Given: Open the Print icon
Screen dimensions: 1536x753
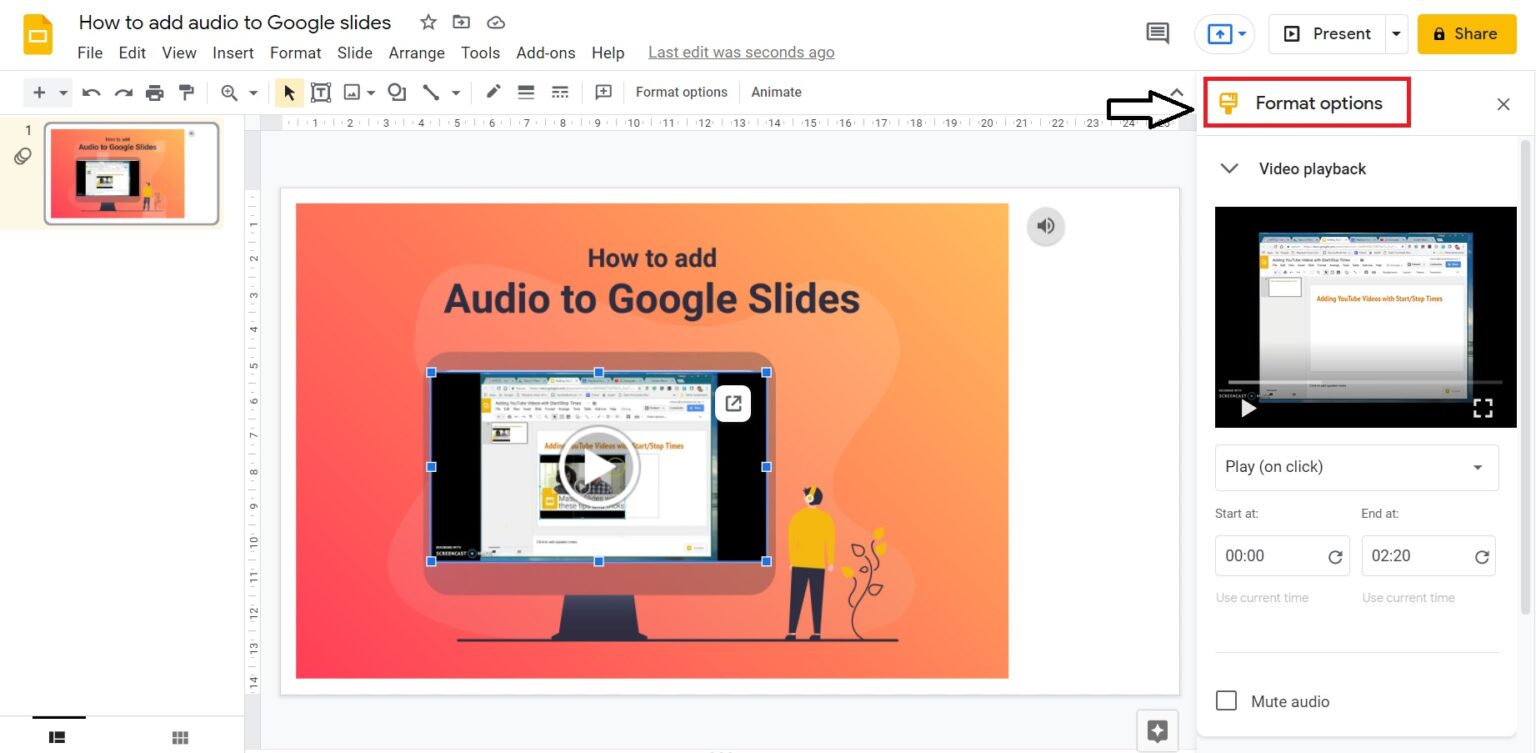Looking at the screenshot, I should coord(155,92).
